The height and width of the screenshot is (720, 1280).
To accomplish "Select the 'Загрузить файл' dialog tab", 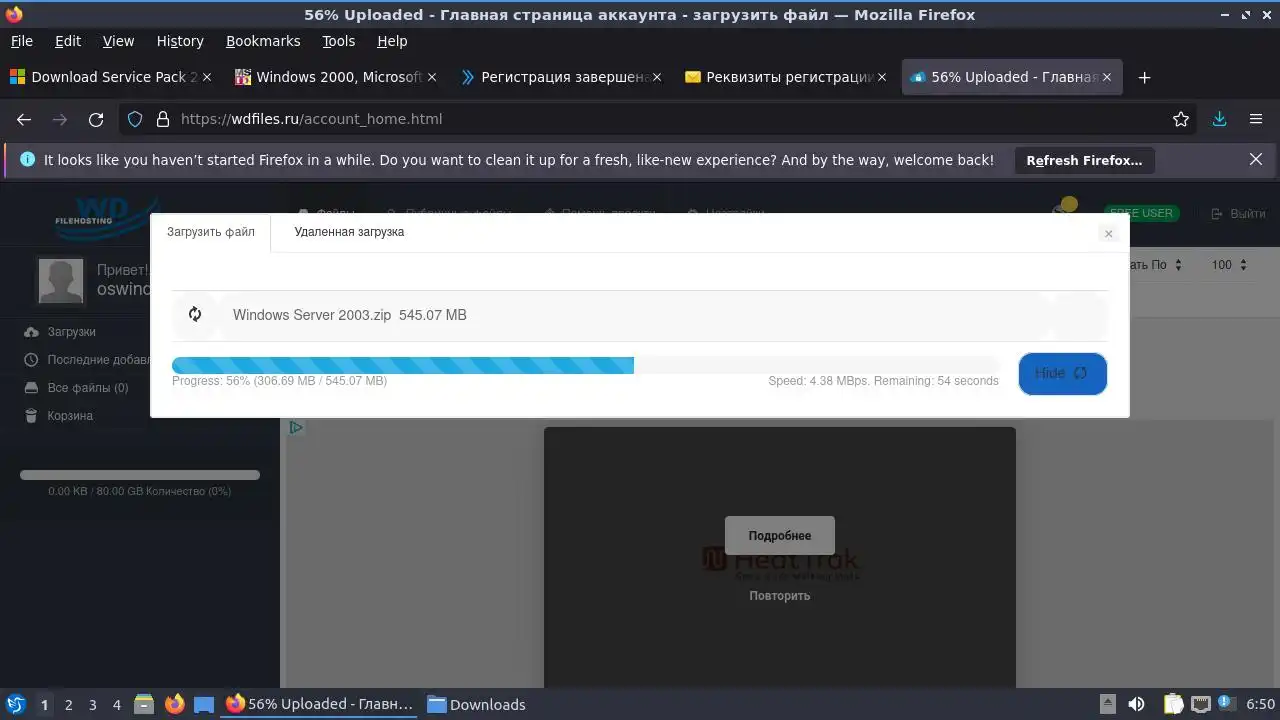I will [211, 232].
